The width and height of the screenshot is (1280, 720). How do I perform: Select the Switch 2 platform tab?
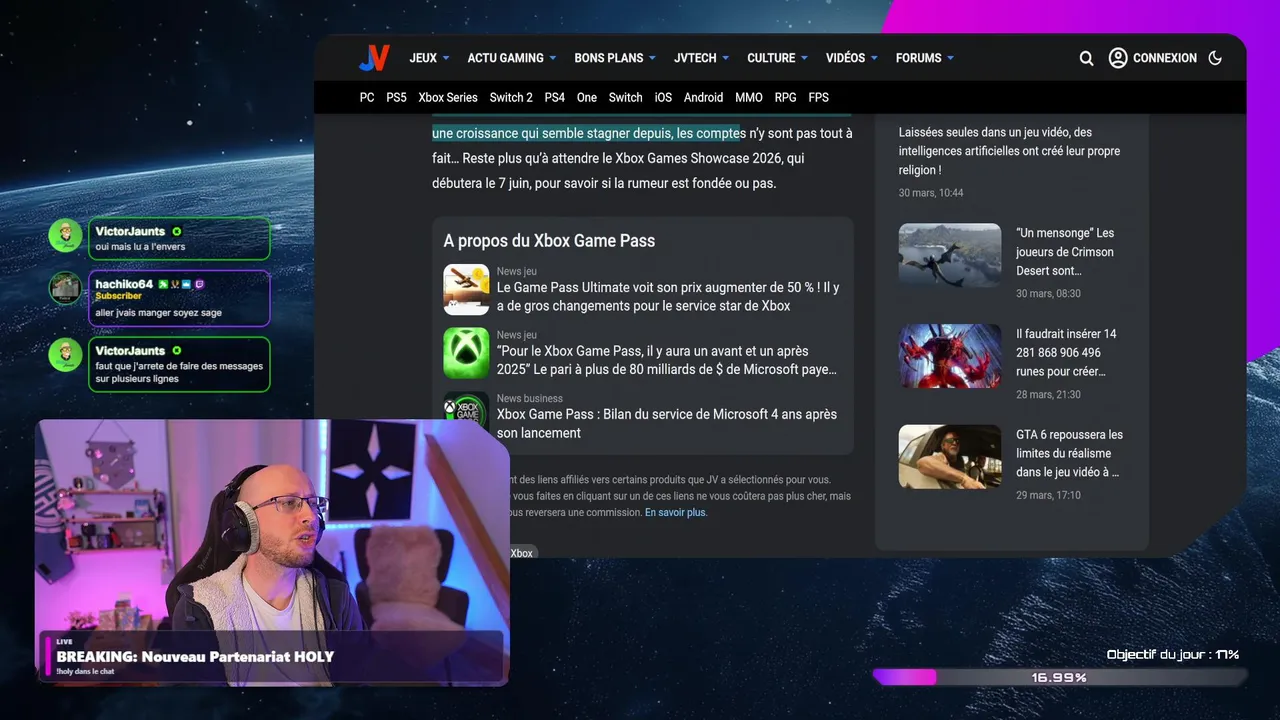click(x=511, y=97)
